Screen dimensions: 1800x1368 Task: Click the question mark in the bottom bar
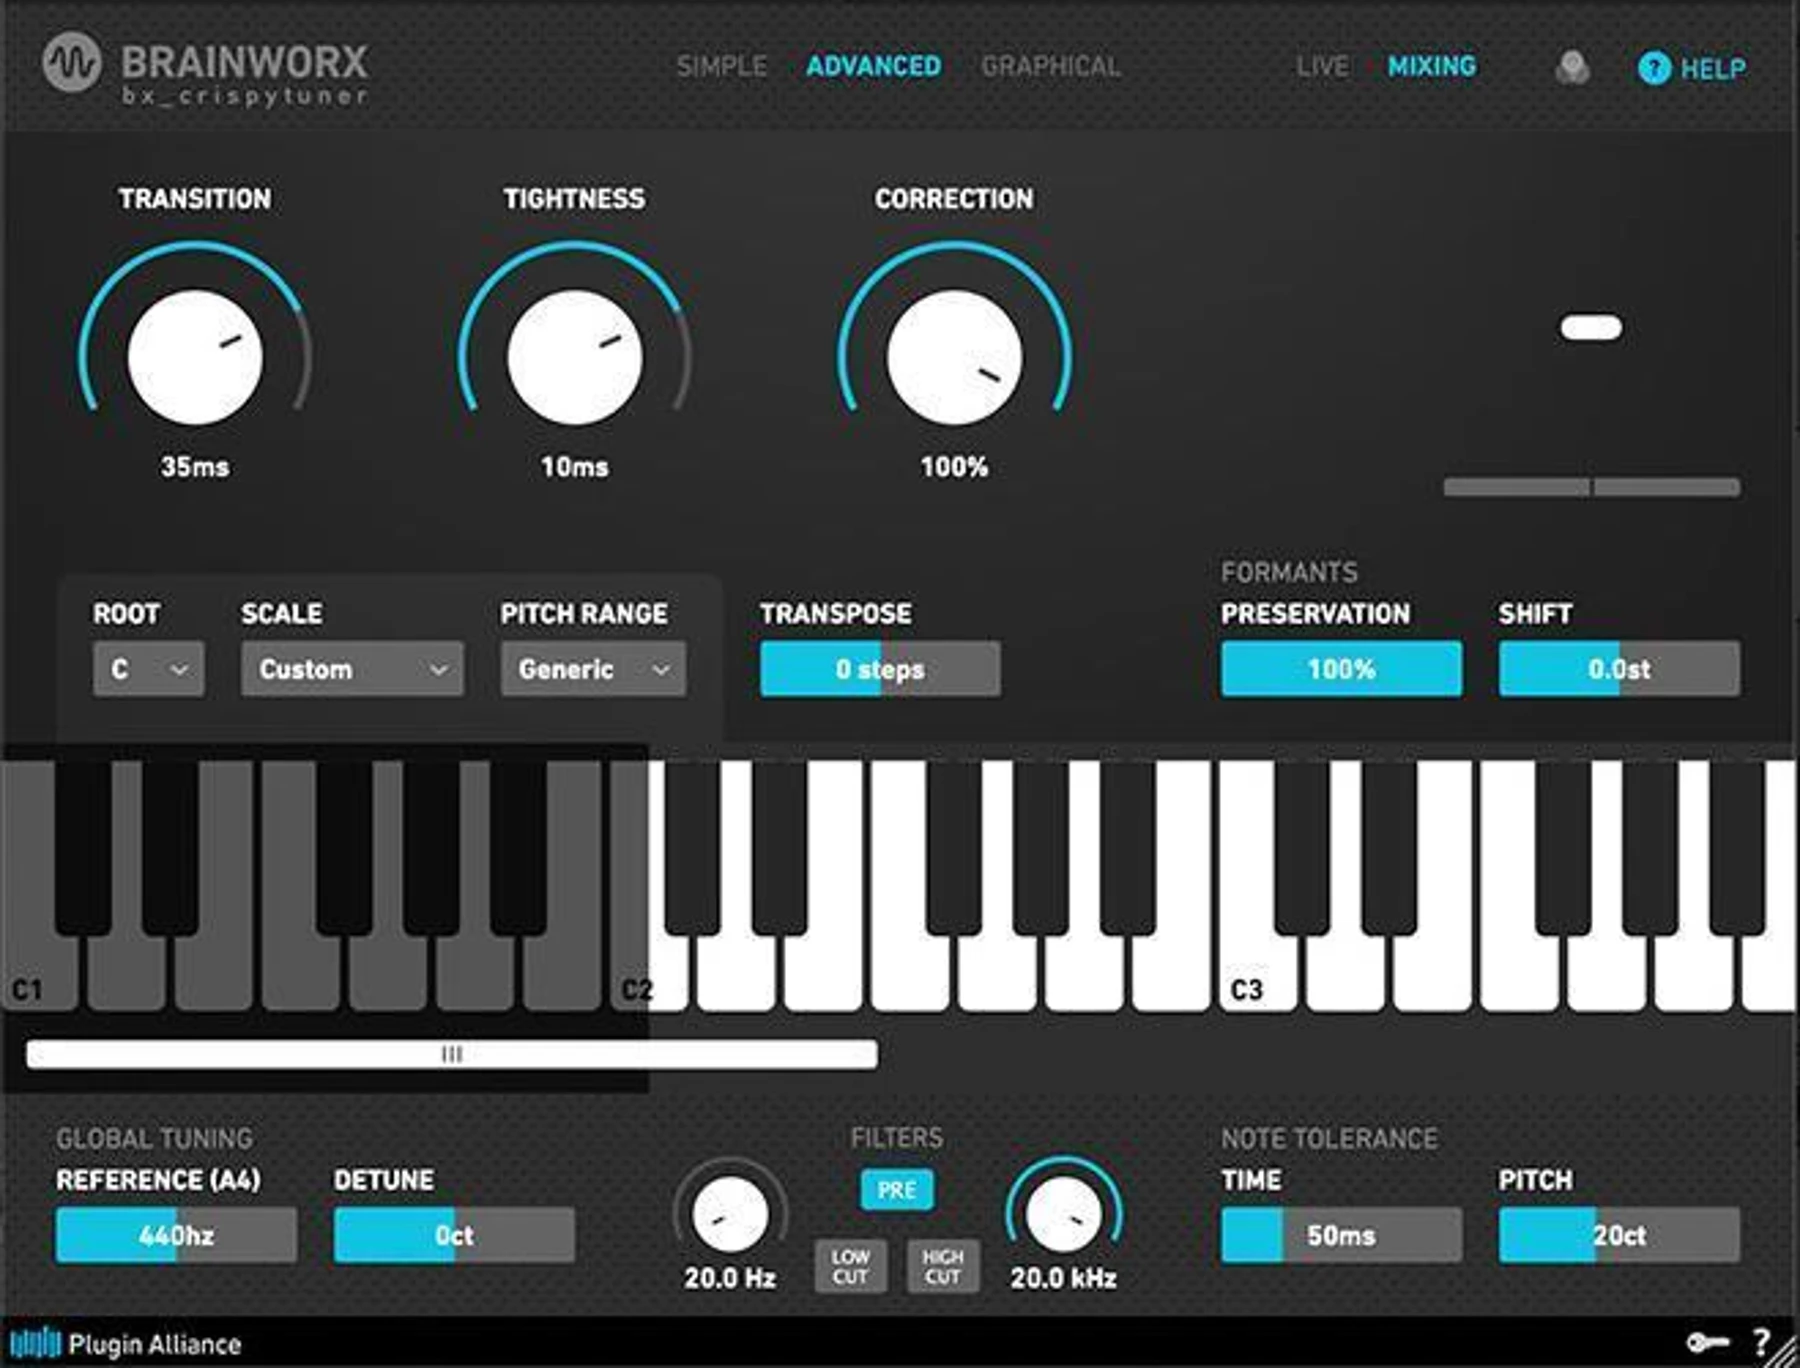coord(1761,1342)
